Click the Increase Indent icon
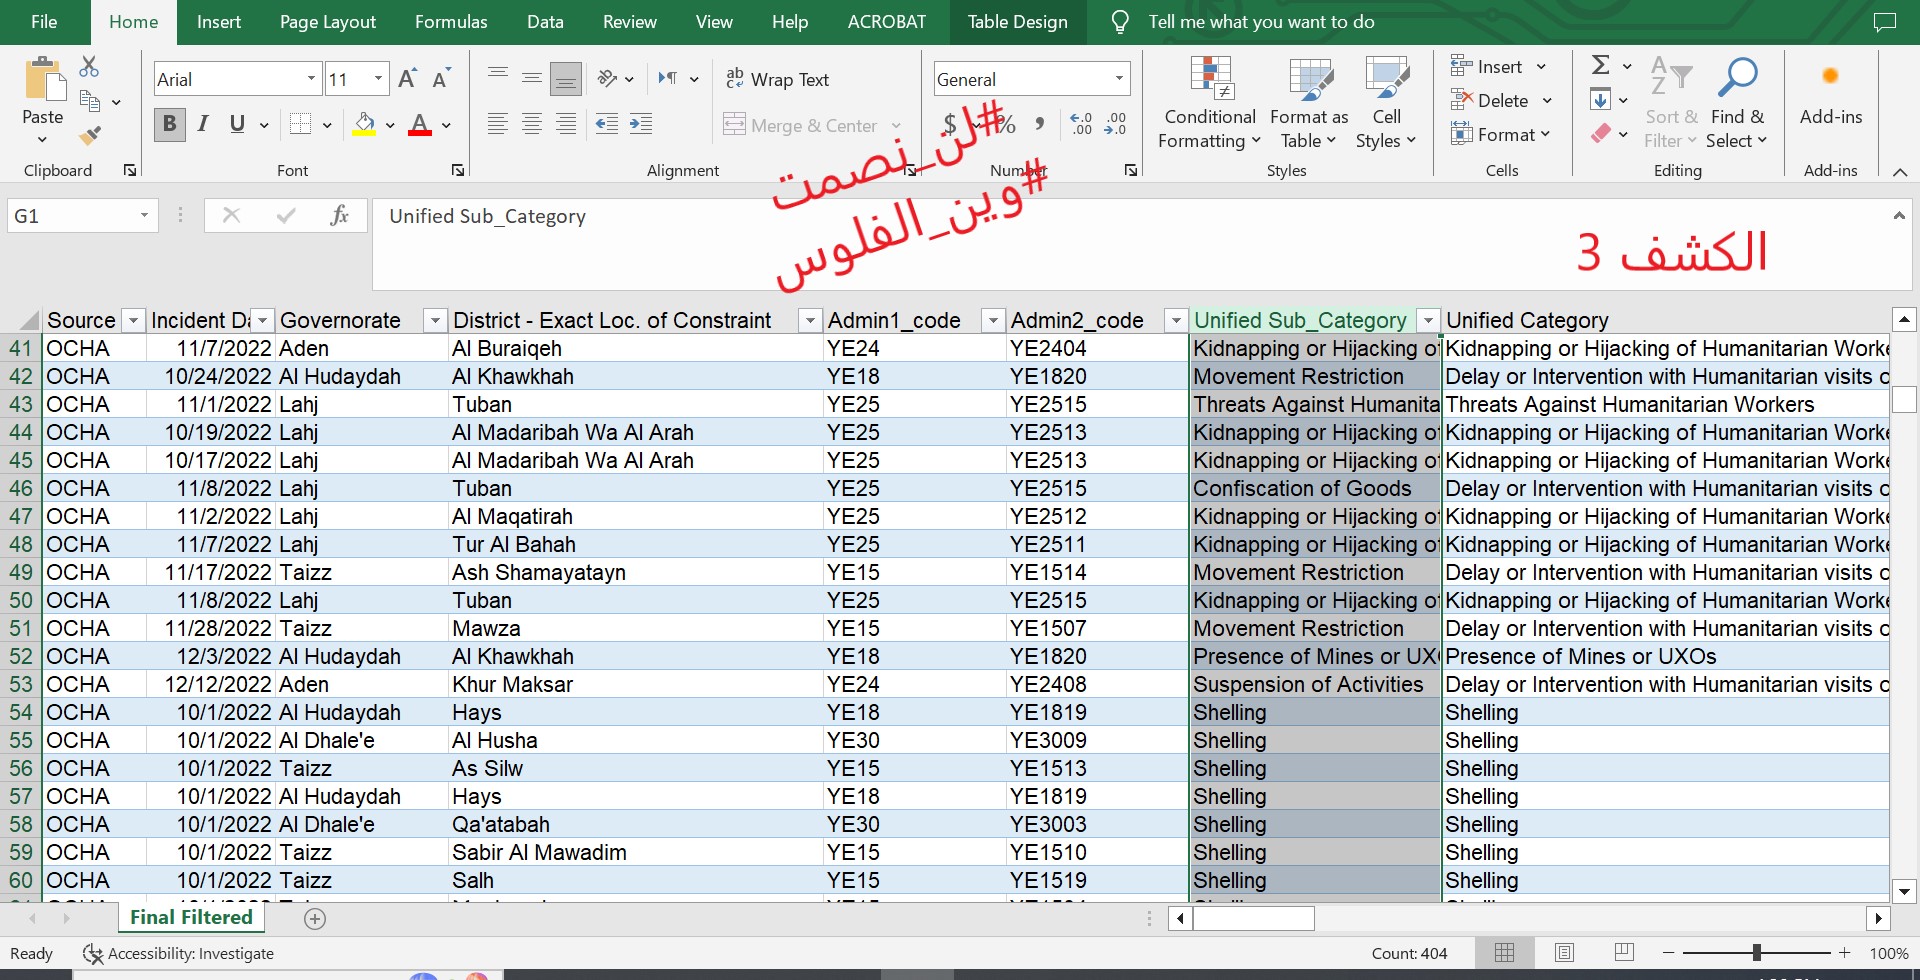The height and width of the screenshot is (980, 1920). coord(641,124)
